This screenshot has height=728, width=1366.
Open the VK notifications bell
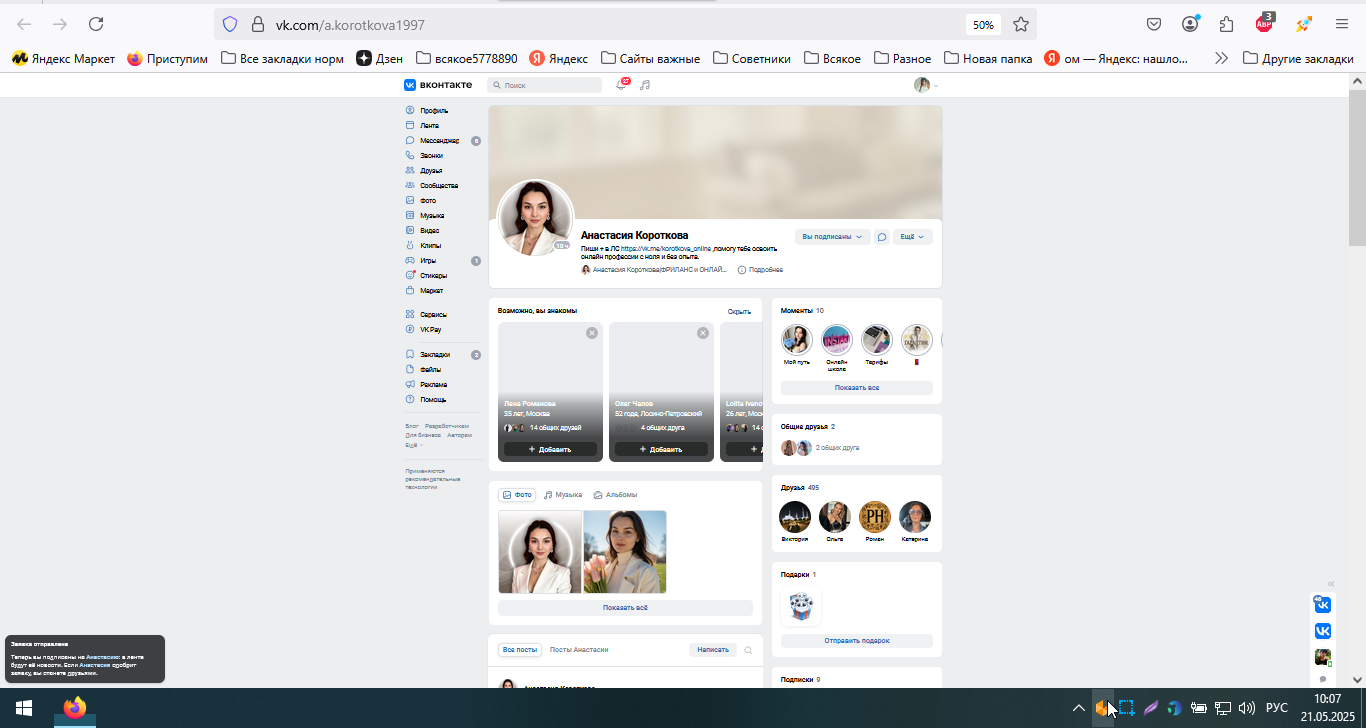pyautogui.click(x=622, y=85)
